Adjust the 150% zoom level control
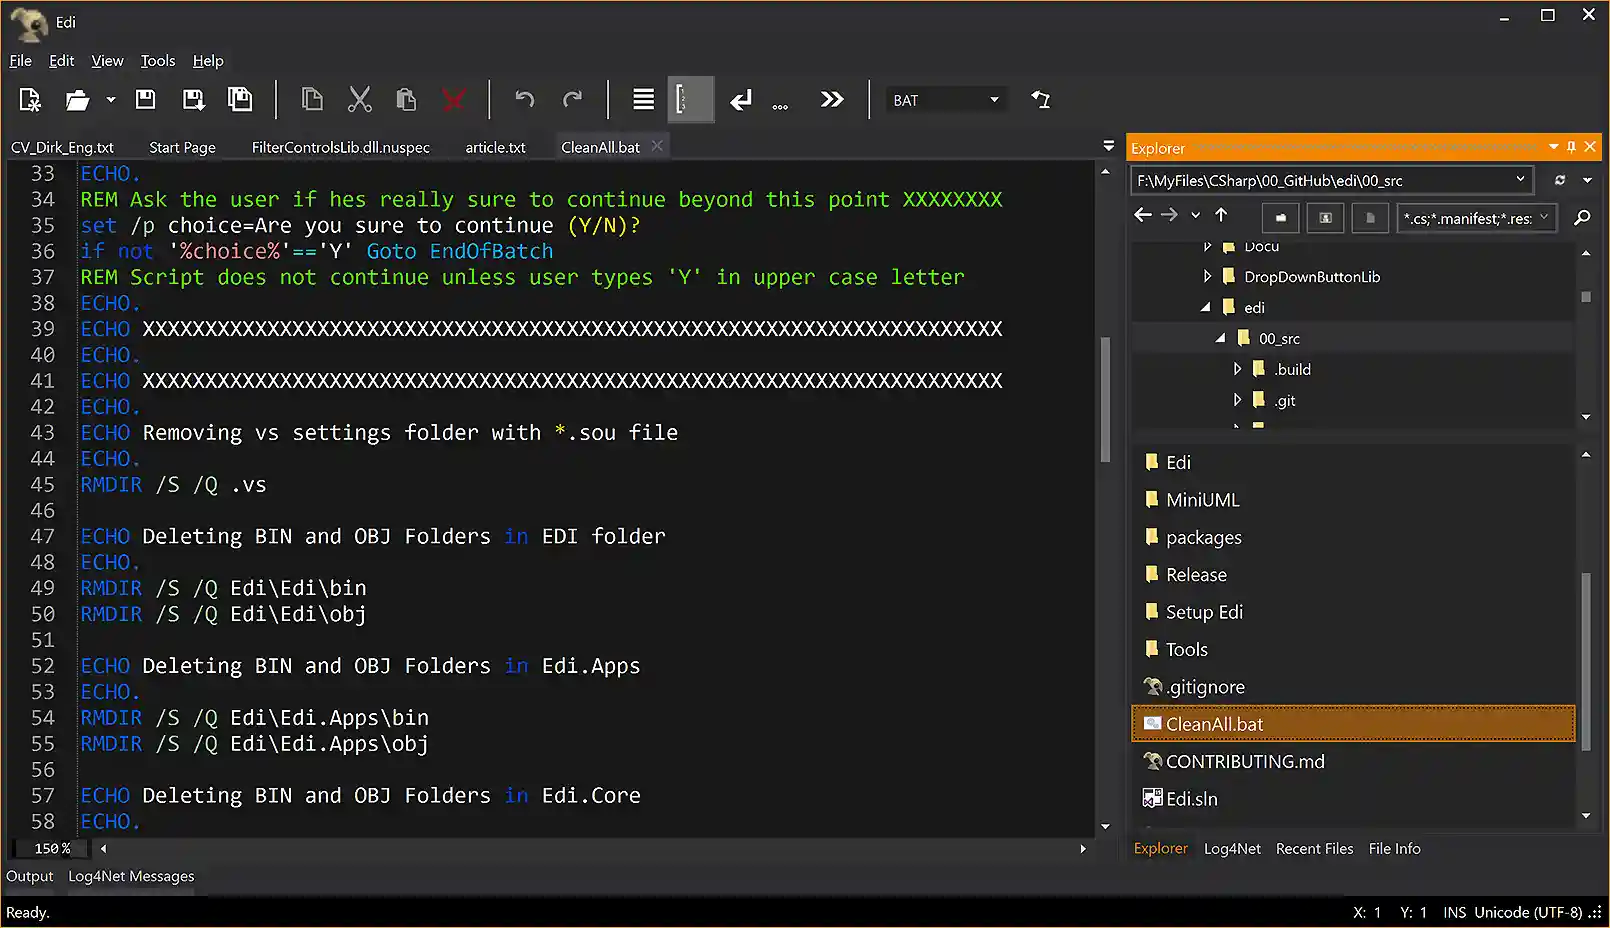The width and height of the screenshot is (1610, 928). (48, 848)
